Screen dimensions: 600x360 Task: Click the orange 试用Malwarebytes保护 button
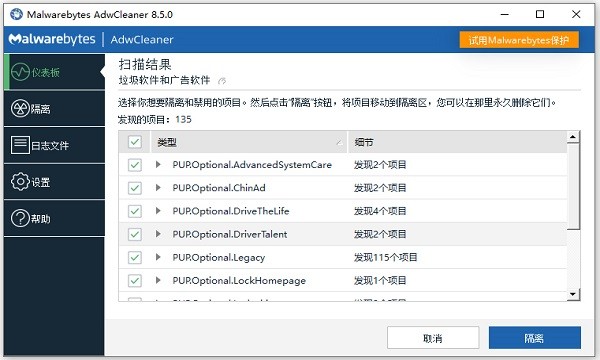519,40
